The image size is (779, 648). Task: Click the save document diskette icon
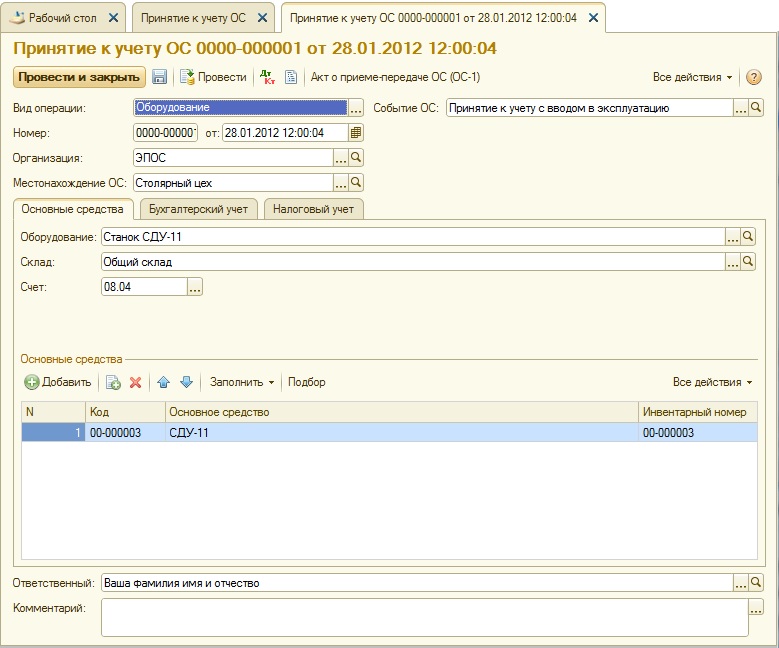click(160, 77)
